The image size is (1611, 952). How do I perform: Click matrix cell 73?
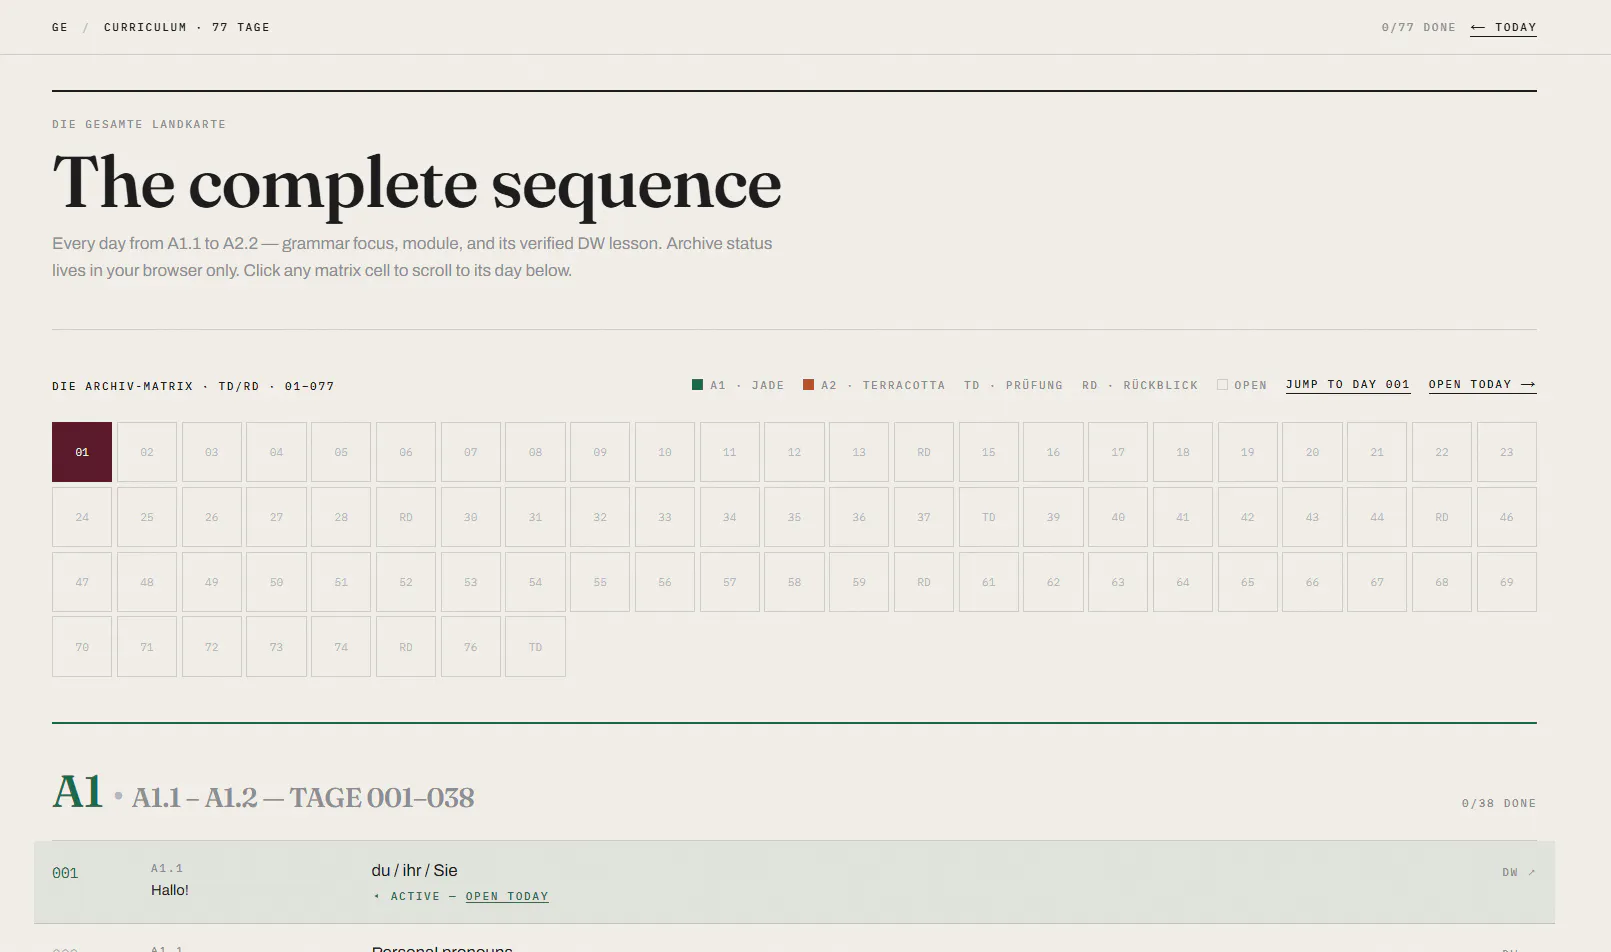276,647
